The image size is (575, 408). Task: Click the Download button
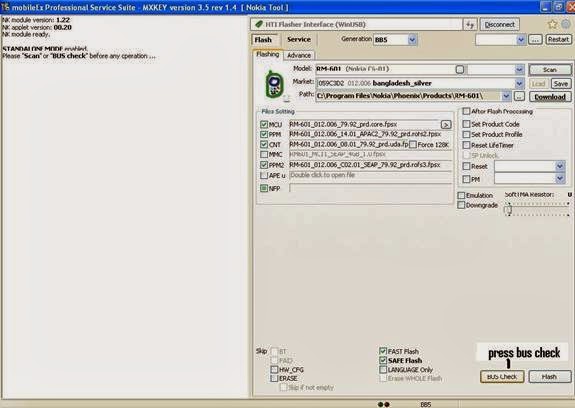[x=550, y=97]
